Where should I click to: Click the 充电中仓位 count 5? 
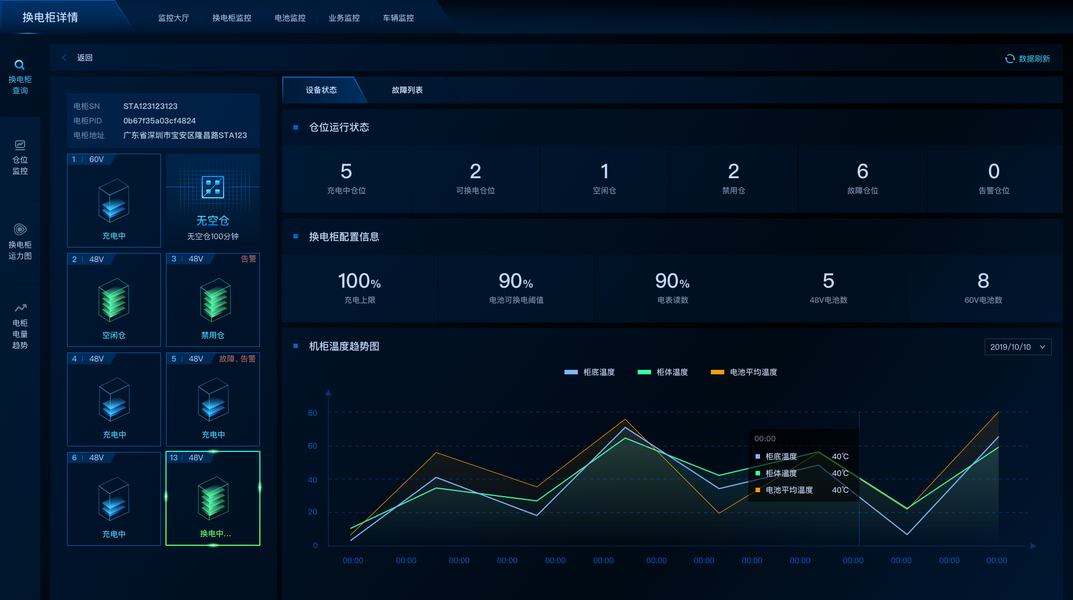coord(346,171)
